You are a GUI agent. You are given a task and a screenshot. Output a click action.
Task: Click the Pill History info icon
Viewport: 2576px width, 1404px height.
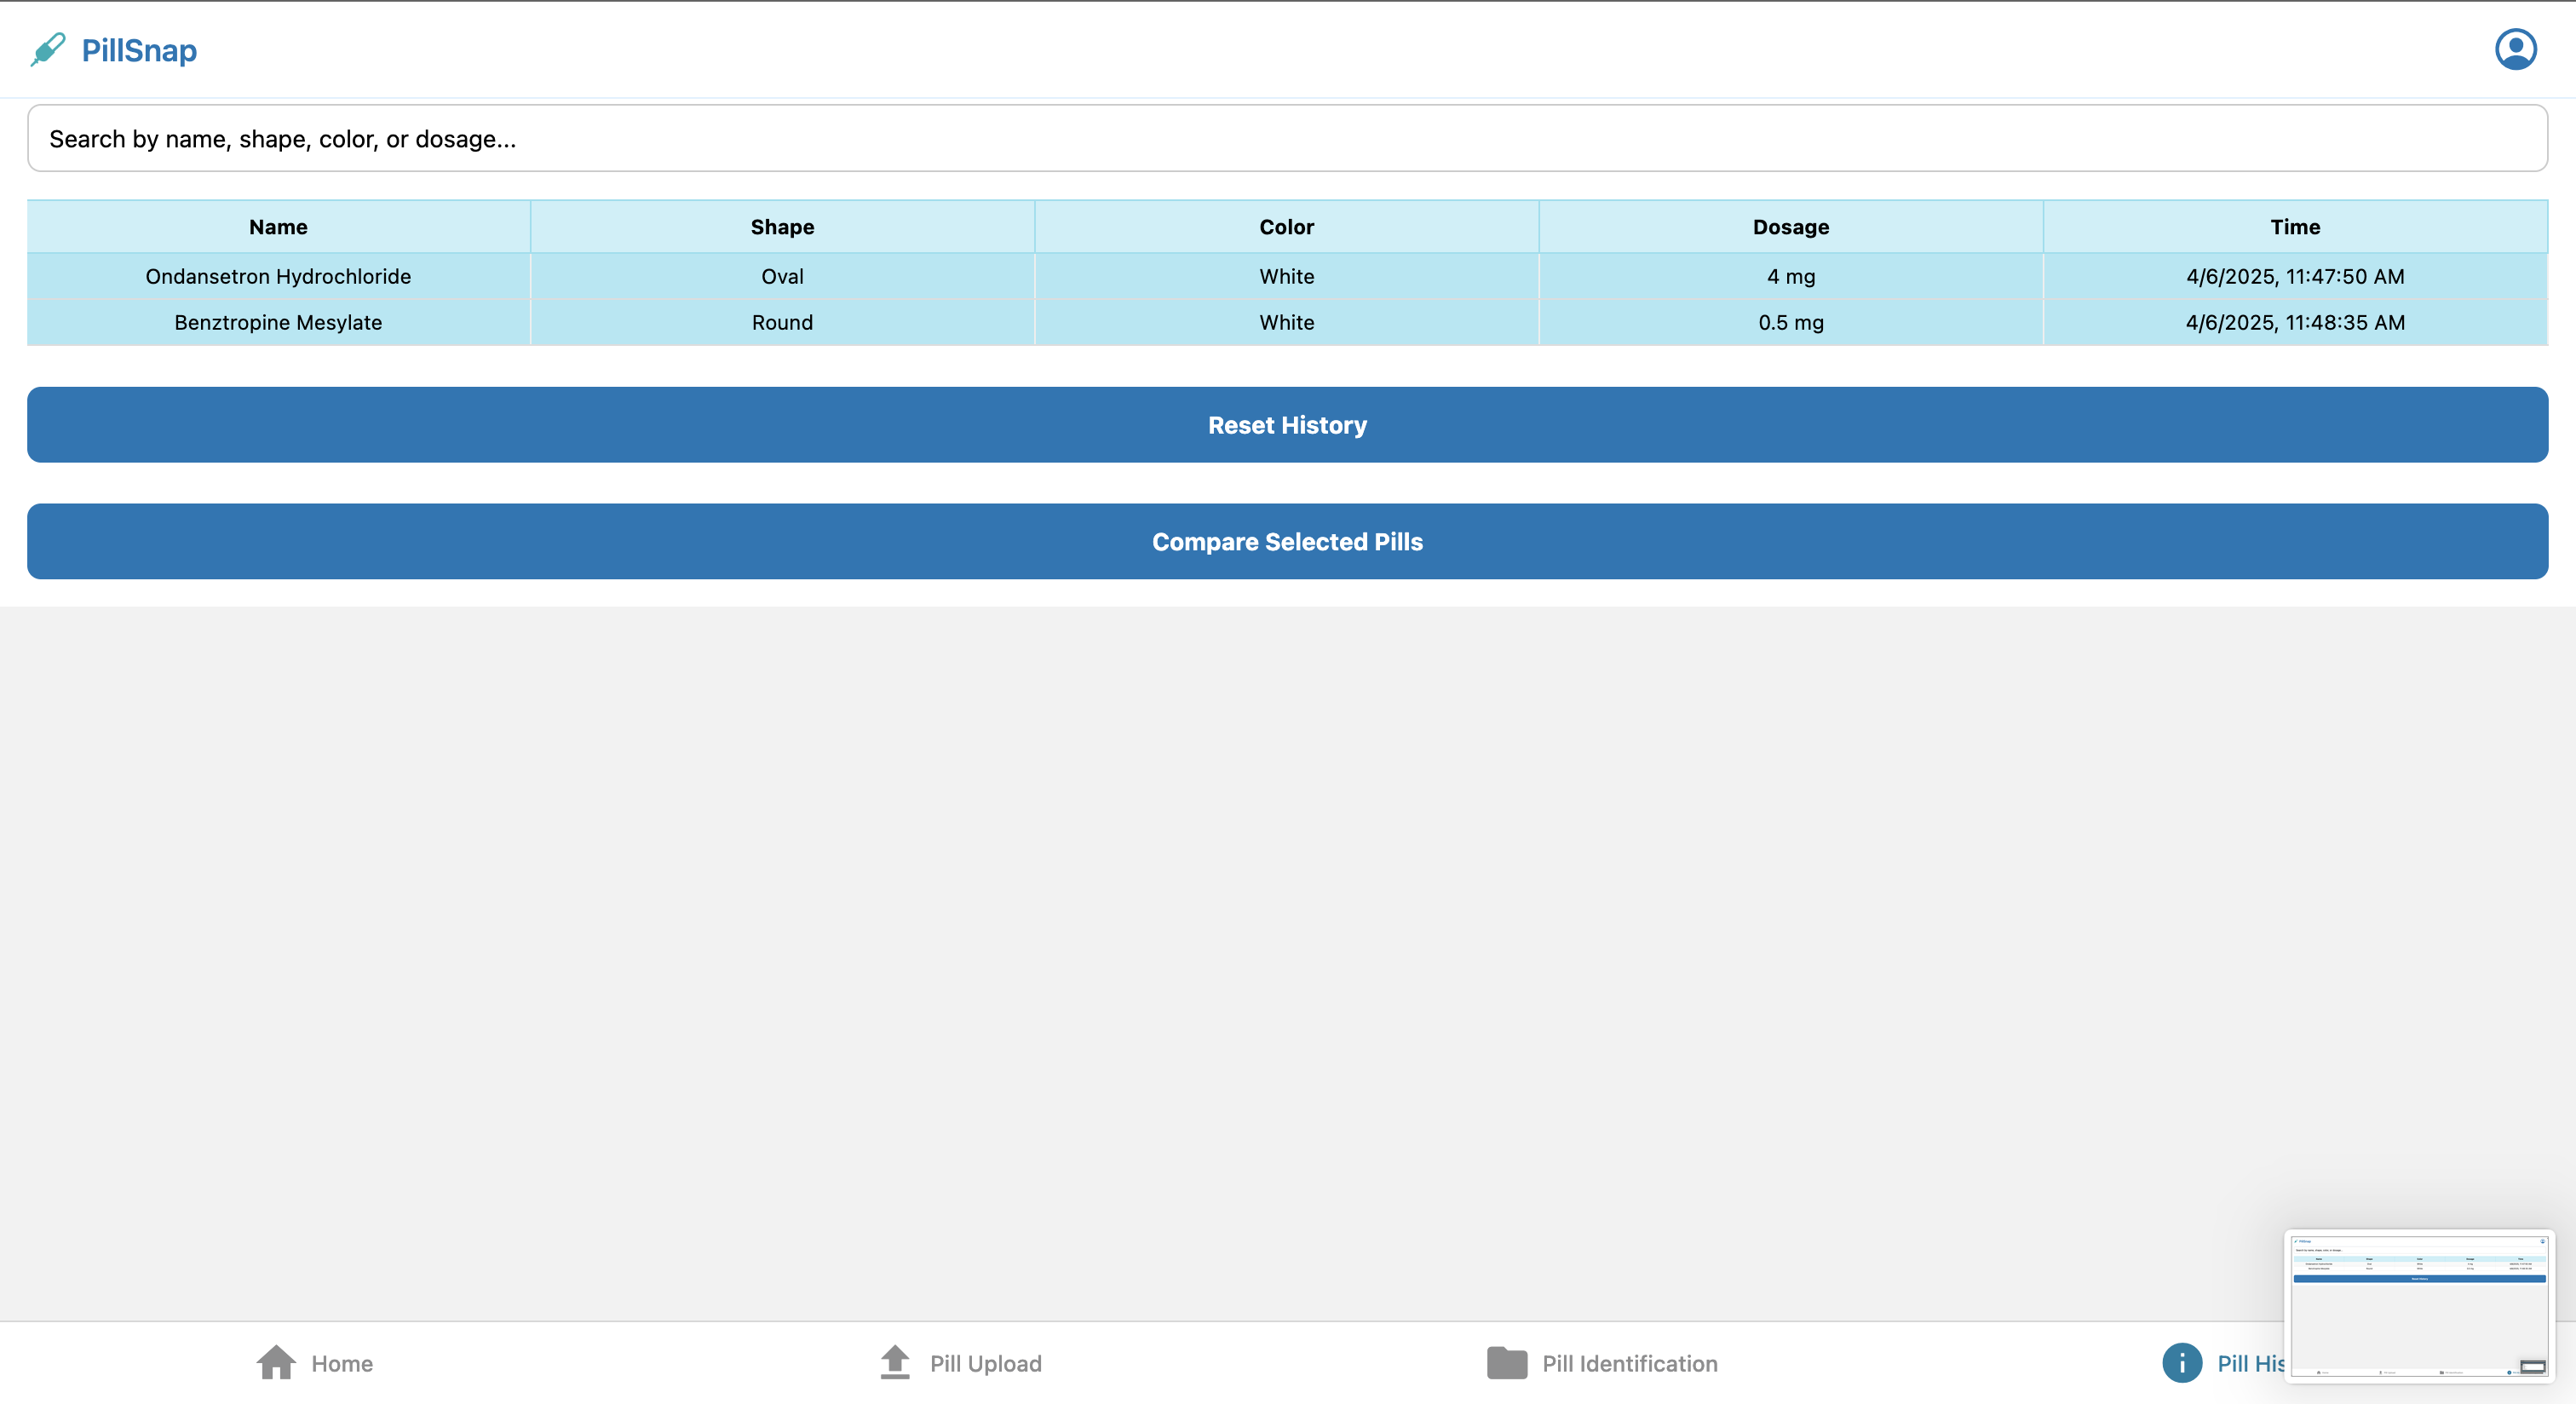click(2182, 1362)
